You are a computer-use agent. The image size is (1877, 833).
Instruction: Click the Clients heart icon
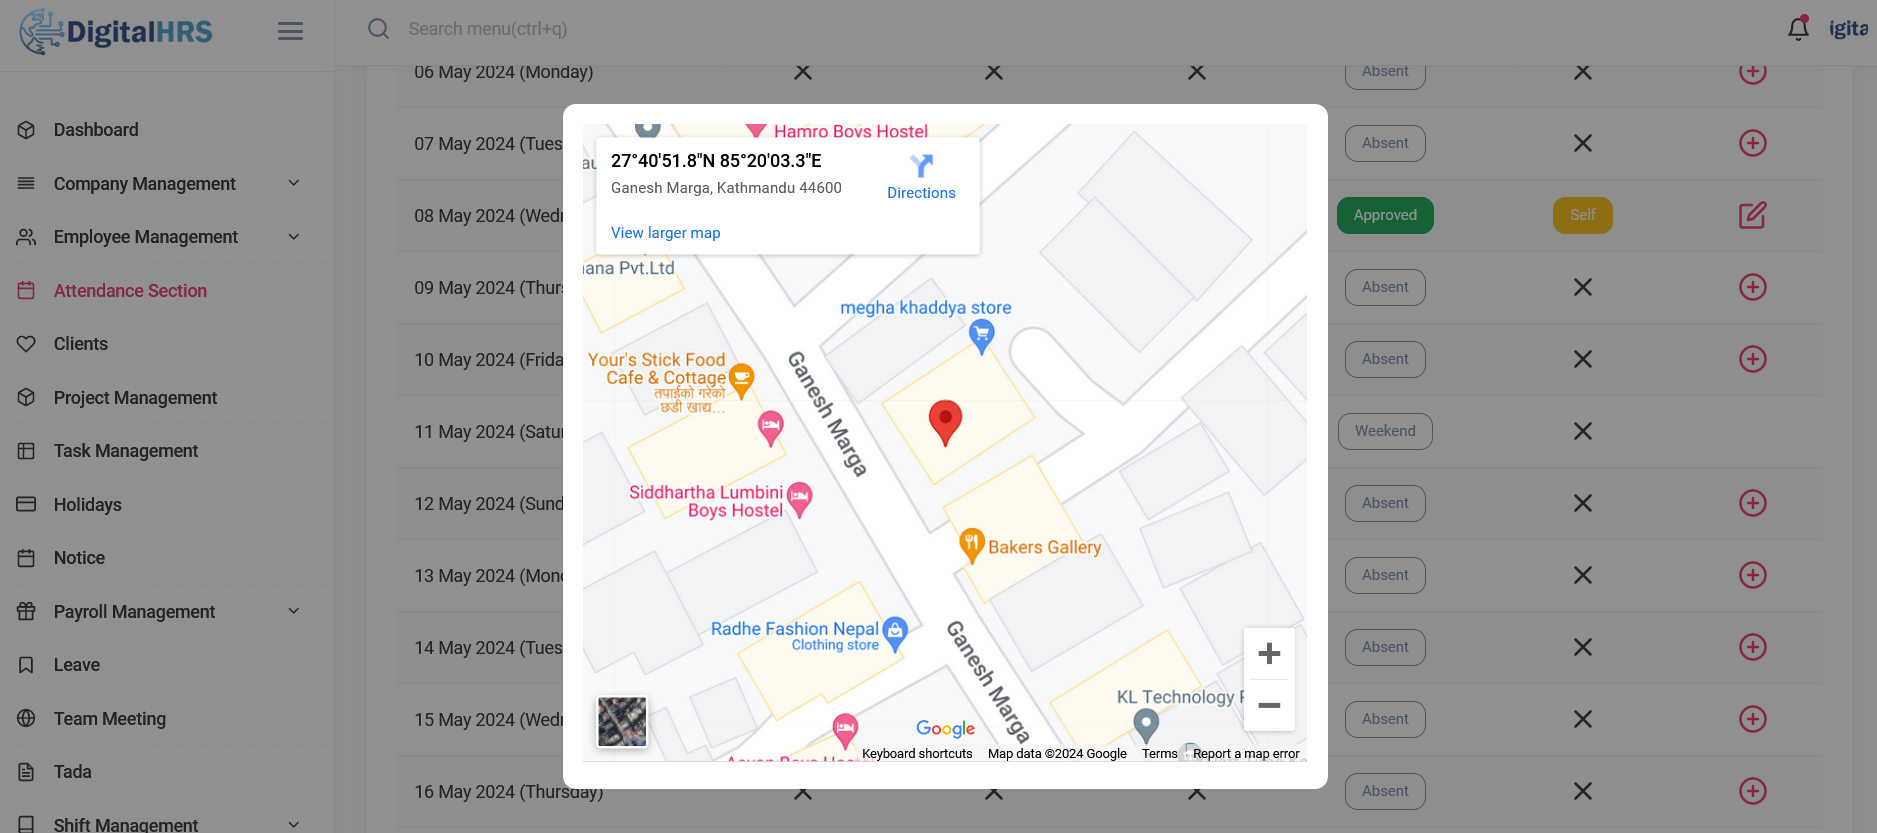click(27, 344)
